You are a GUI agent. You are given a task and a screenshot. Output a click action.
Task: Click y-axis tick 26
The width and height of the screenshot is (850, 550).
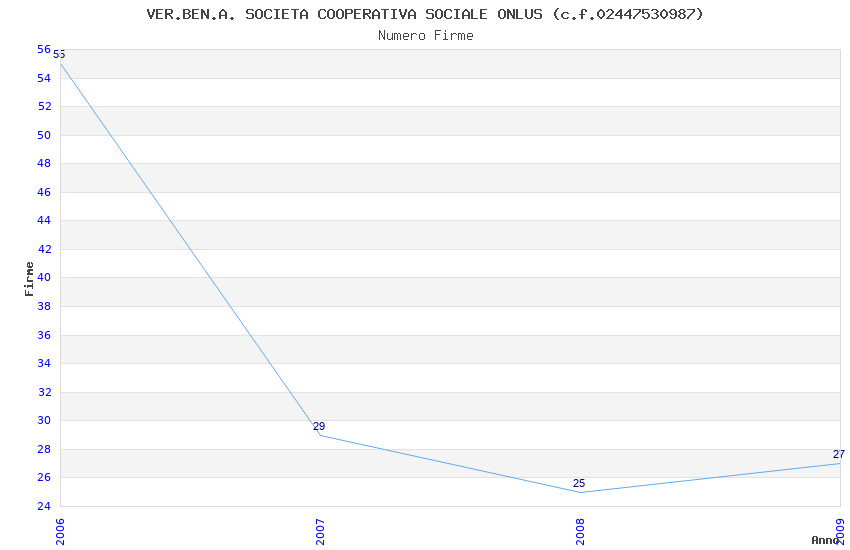[44, 477]
